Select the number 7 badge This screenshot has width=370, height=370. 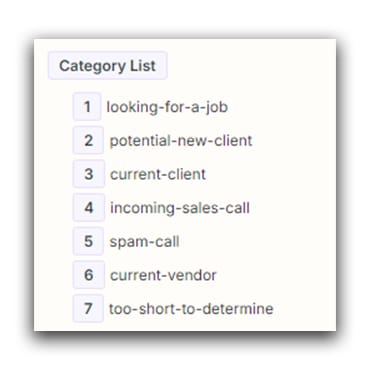88,308
